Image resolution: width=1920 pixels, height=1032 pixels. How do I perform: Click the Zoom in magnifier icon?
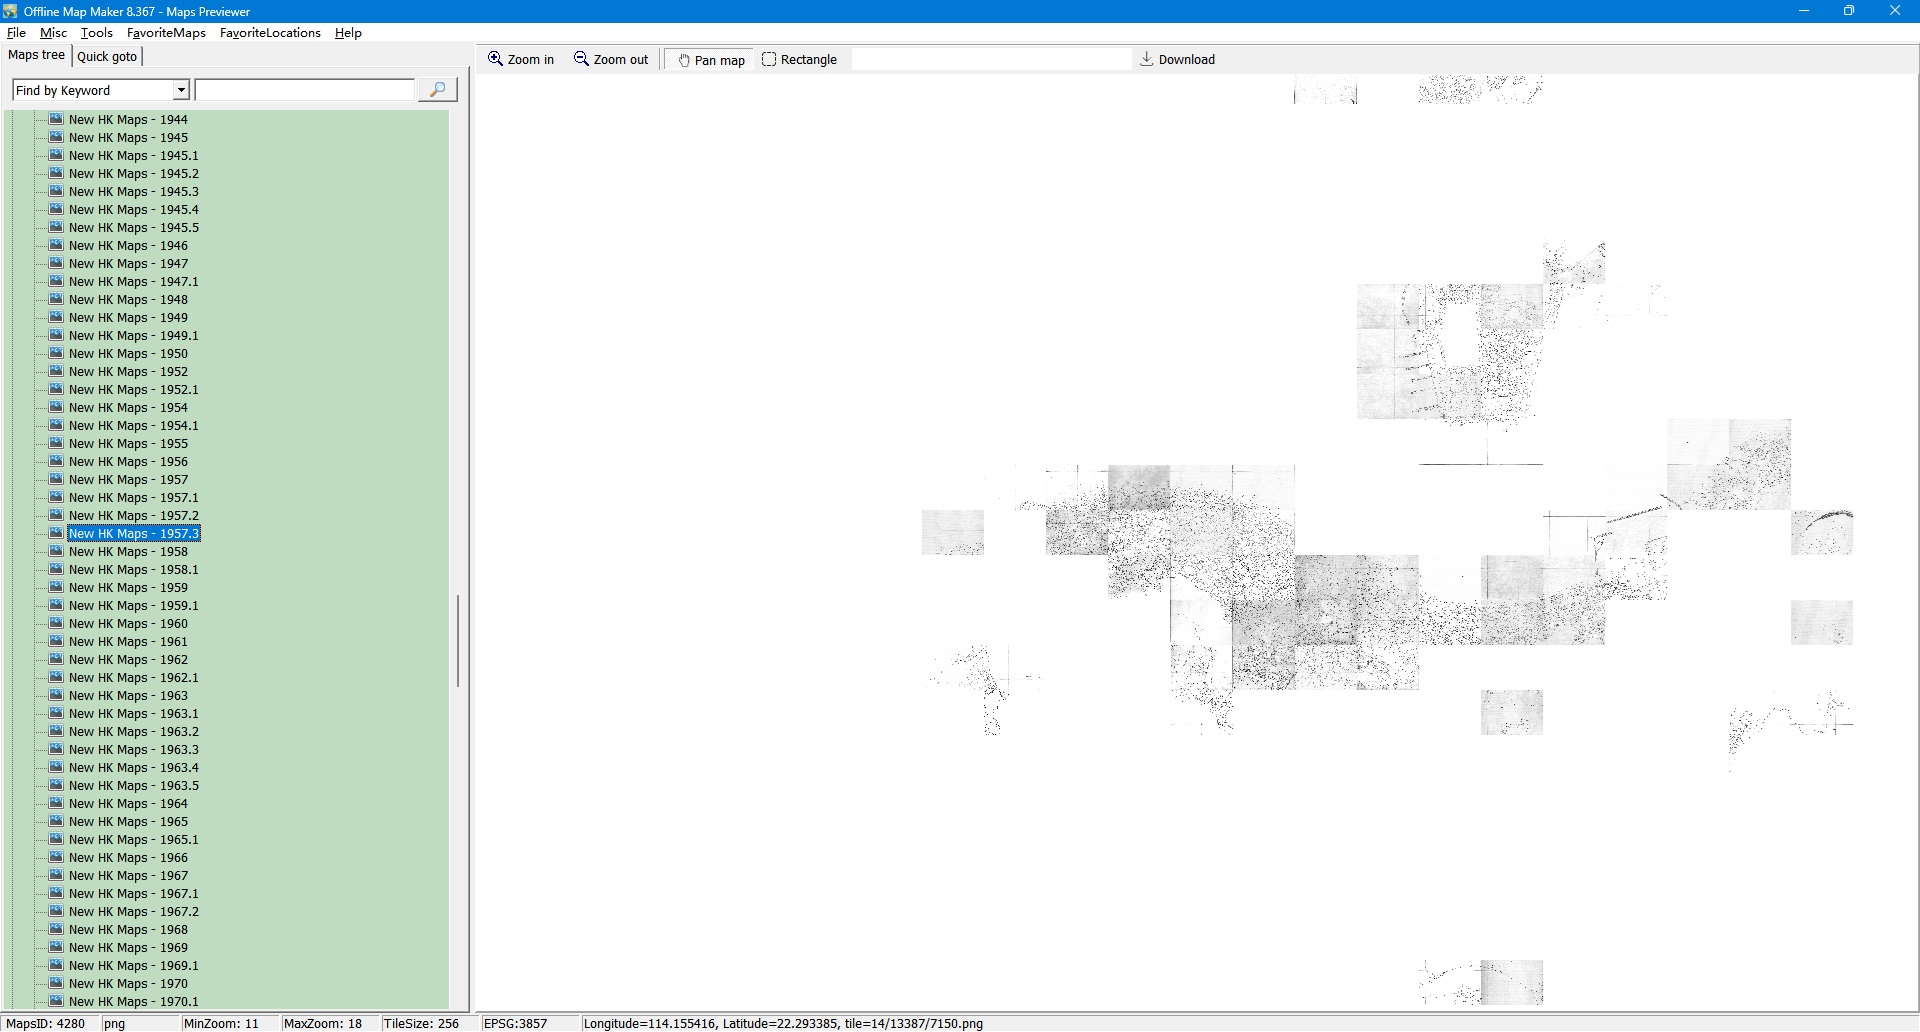(x=495, y=59)
